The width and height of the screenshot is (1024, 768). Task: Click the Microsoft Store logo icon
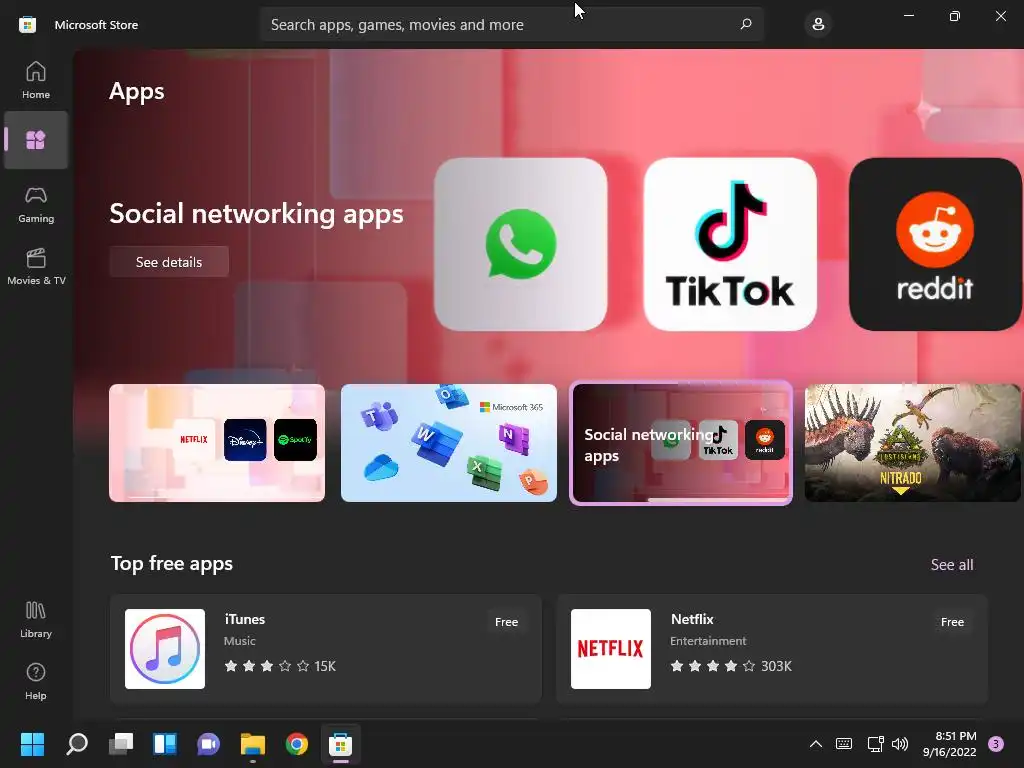coord(27,25)
